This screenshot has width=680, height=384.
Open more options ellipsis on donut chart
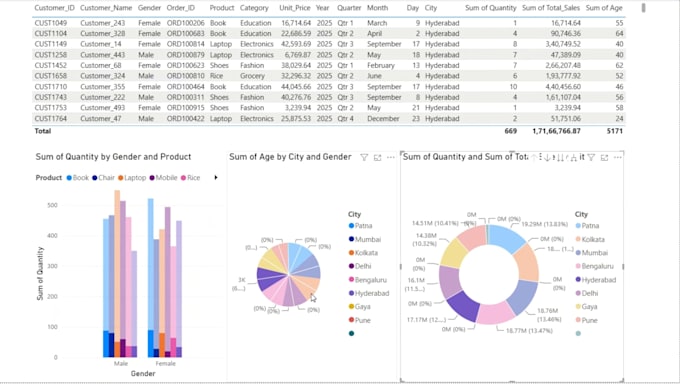[618, 158]
